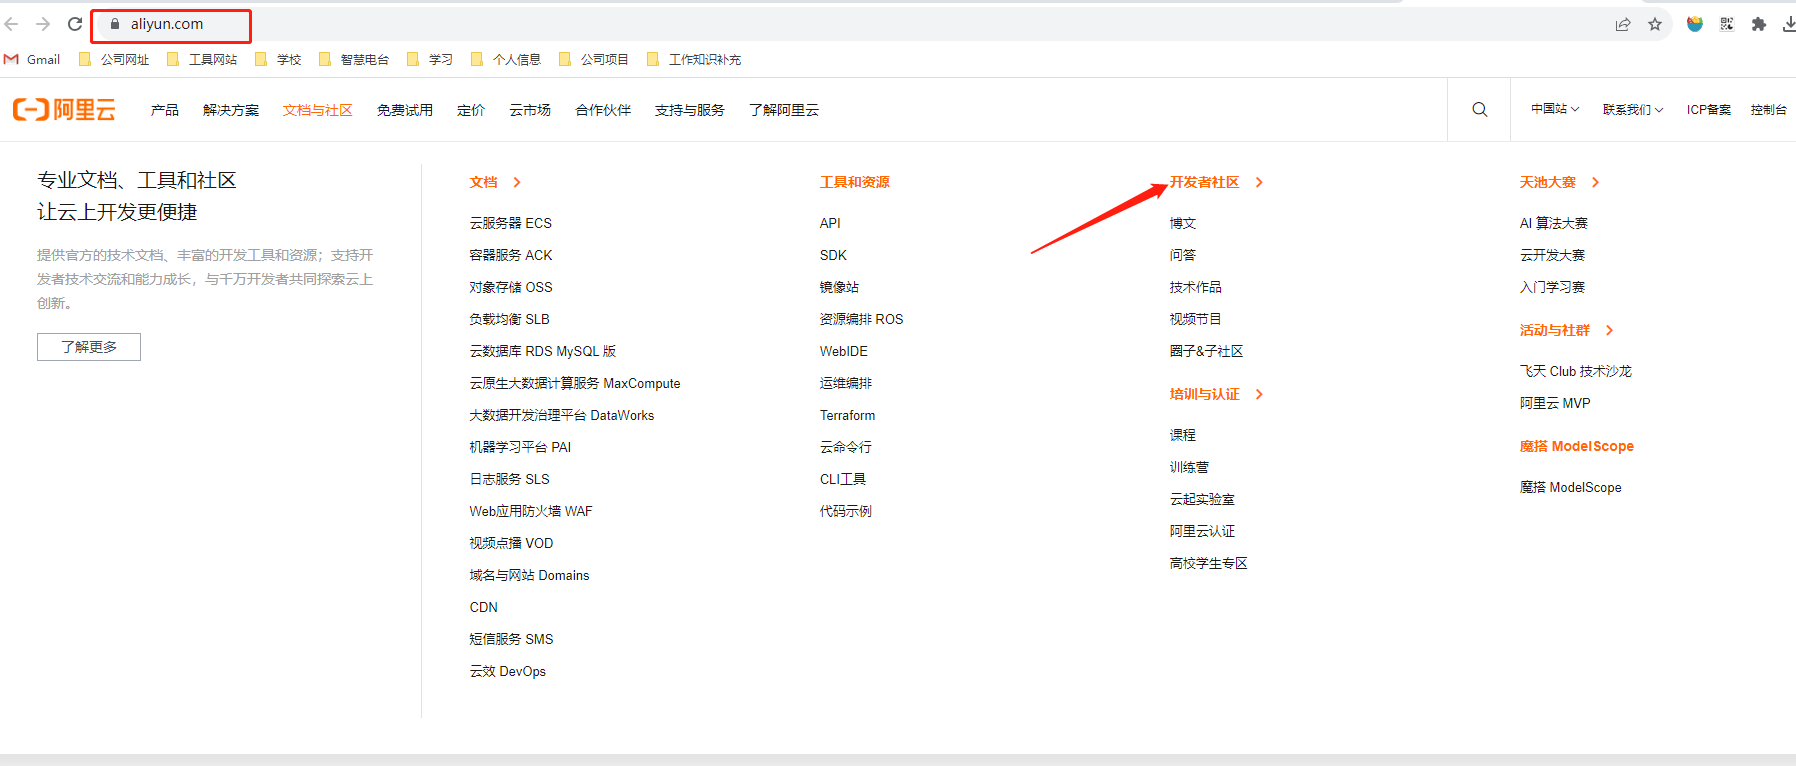Open 云数据库 RDS MySQL 版 link
1796x766 pixels.
[543, 351]
